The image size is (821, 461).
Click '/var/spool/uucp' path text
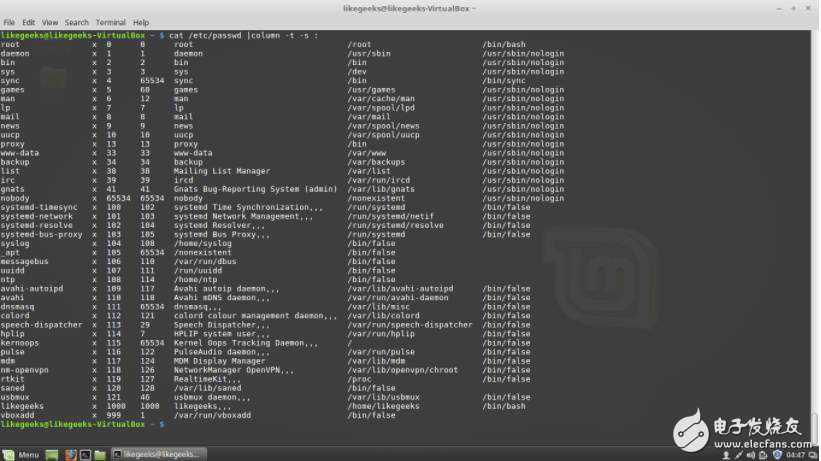coord(383,135)
